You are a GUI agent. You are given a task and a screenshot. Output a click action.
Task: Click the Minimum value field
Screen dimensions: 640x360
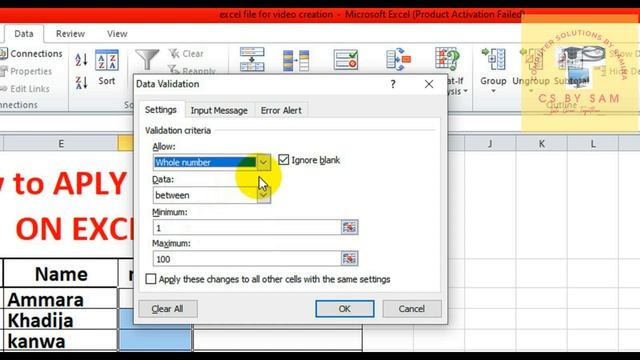[247, 227]
